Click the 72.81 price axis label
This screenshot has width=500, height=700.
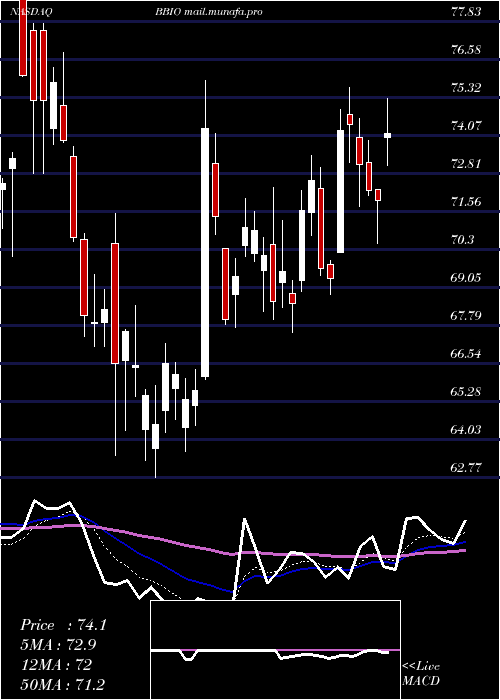tap(466, 164)
